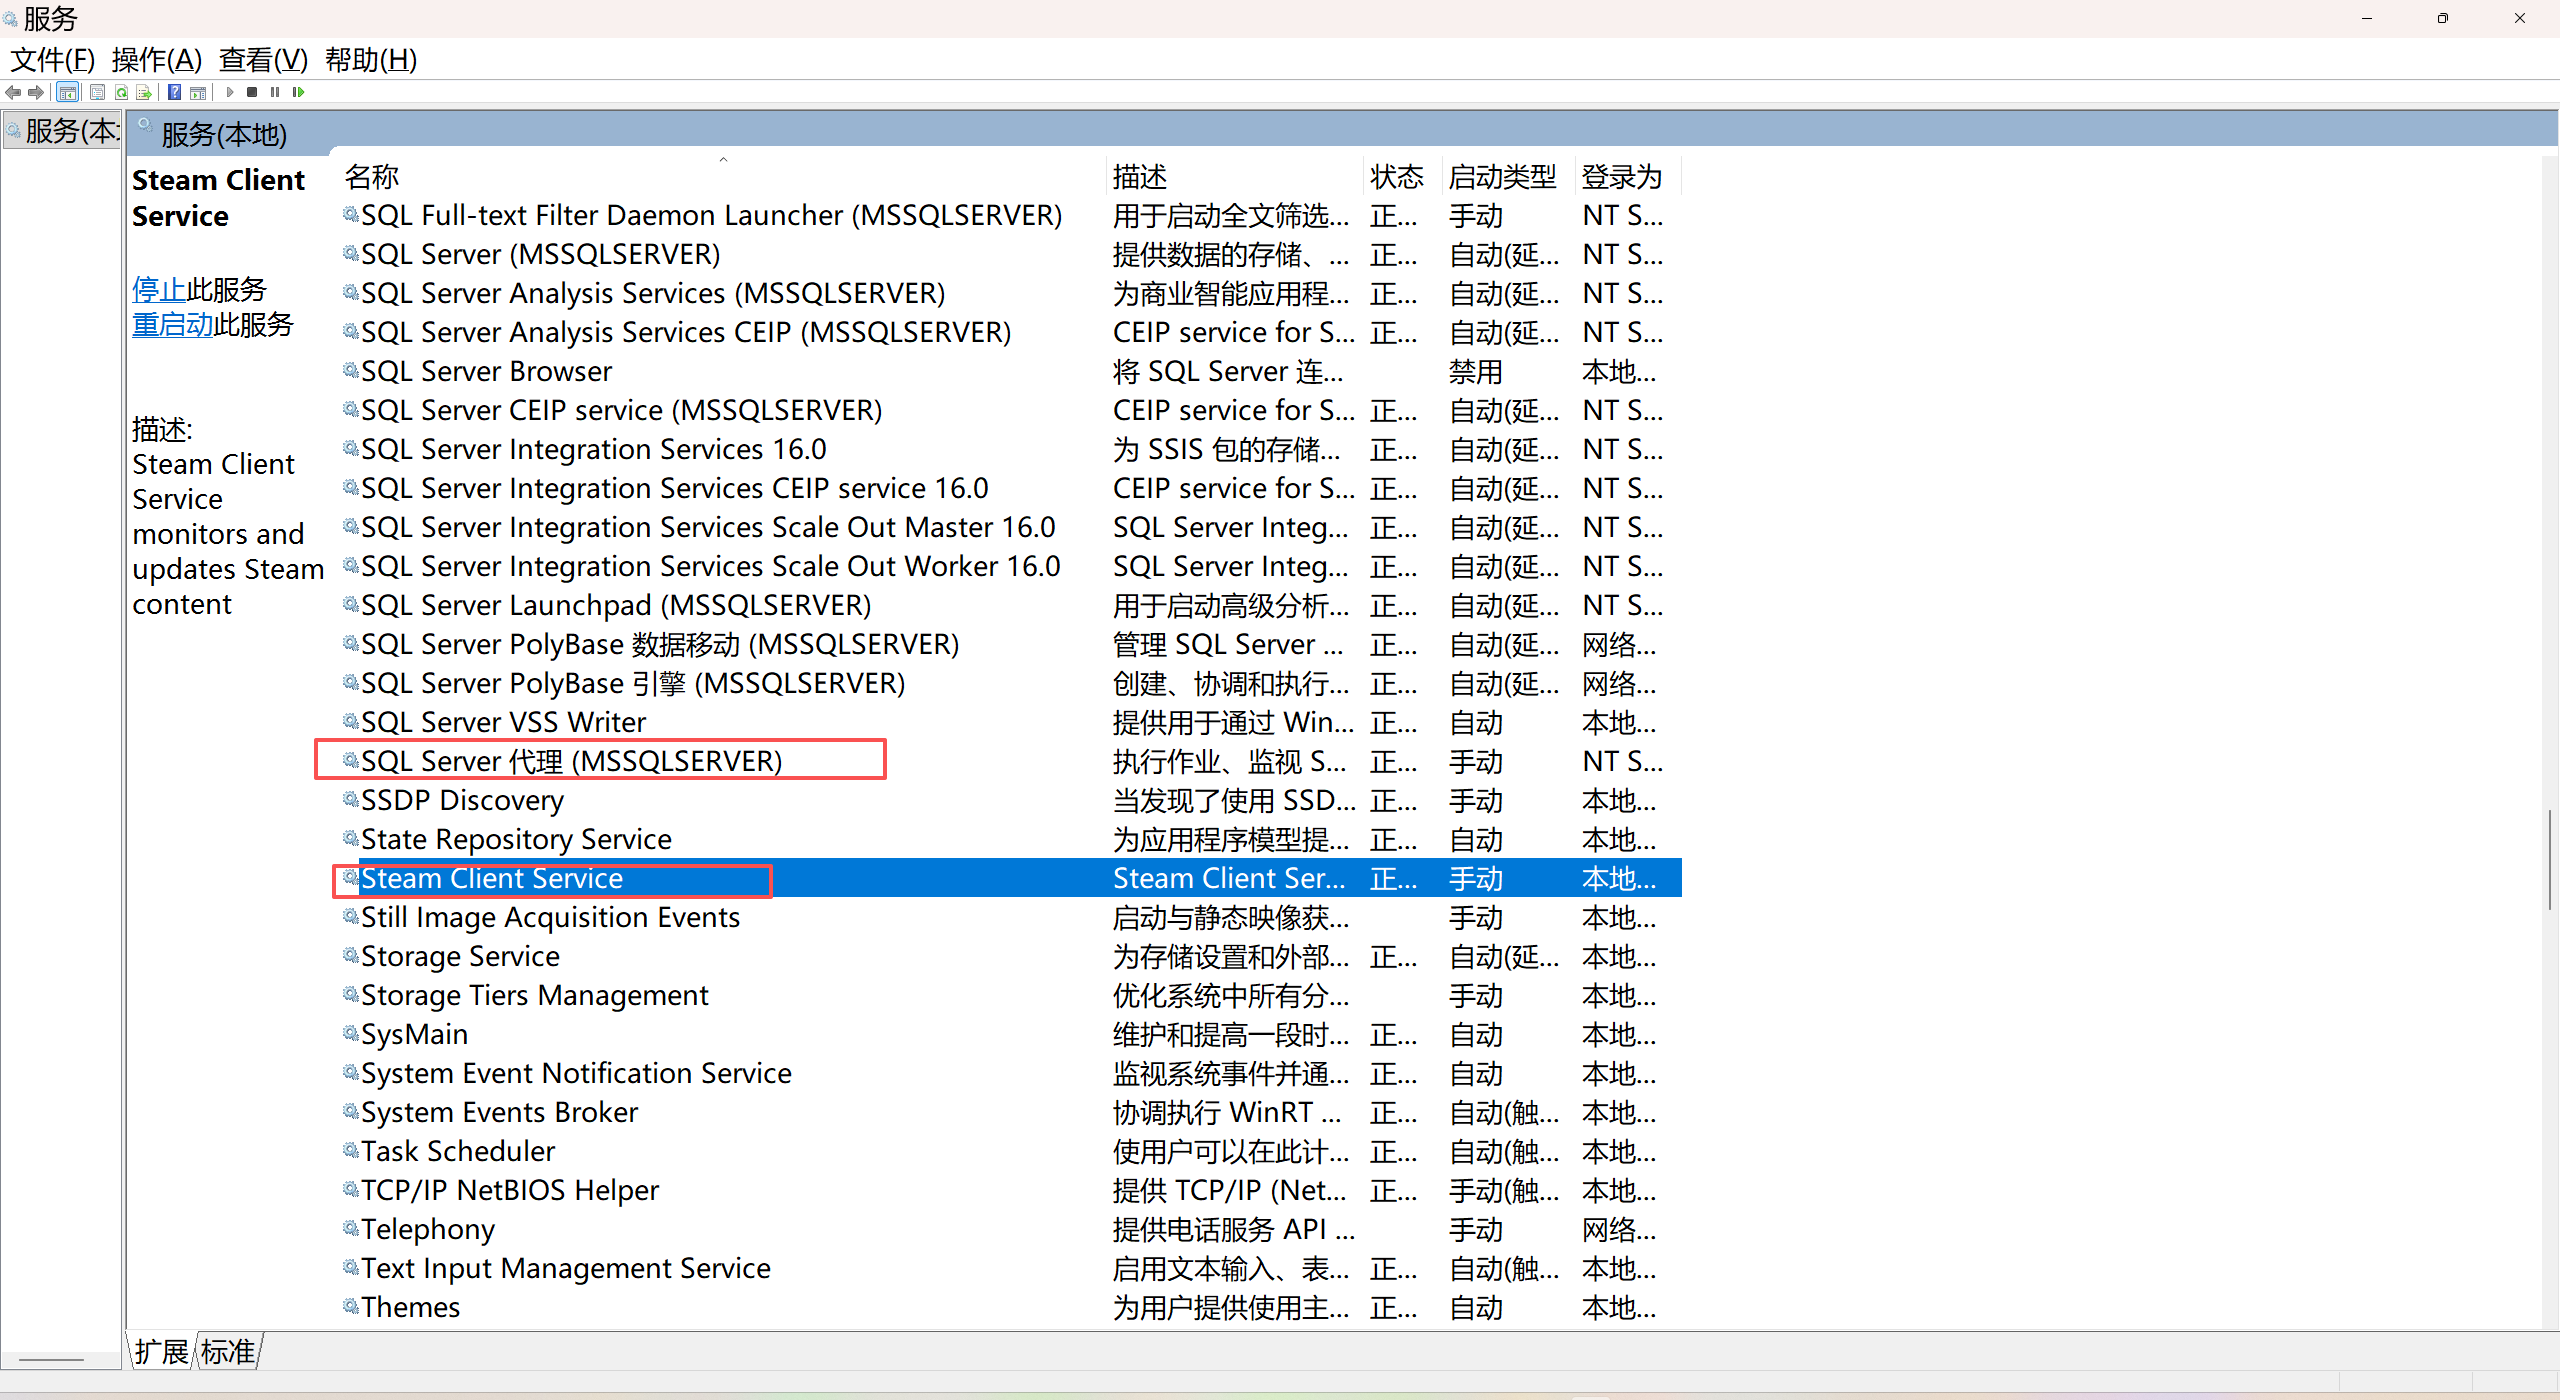Click the Refresh toolbar icon
The width and height of the screenshot is (2560, 1400).
coord(121,92)
